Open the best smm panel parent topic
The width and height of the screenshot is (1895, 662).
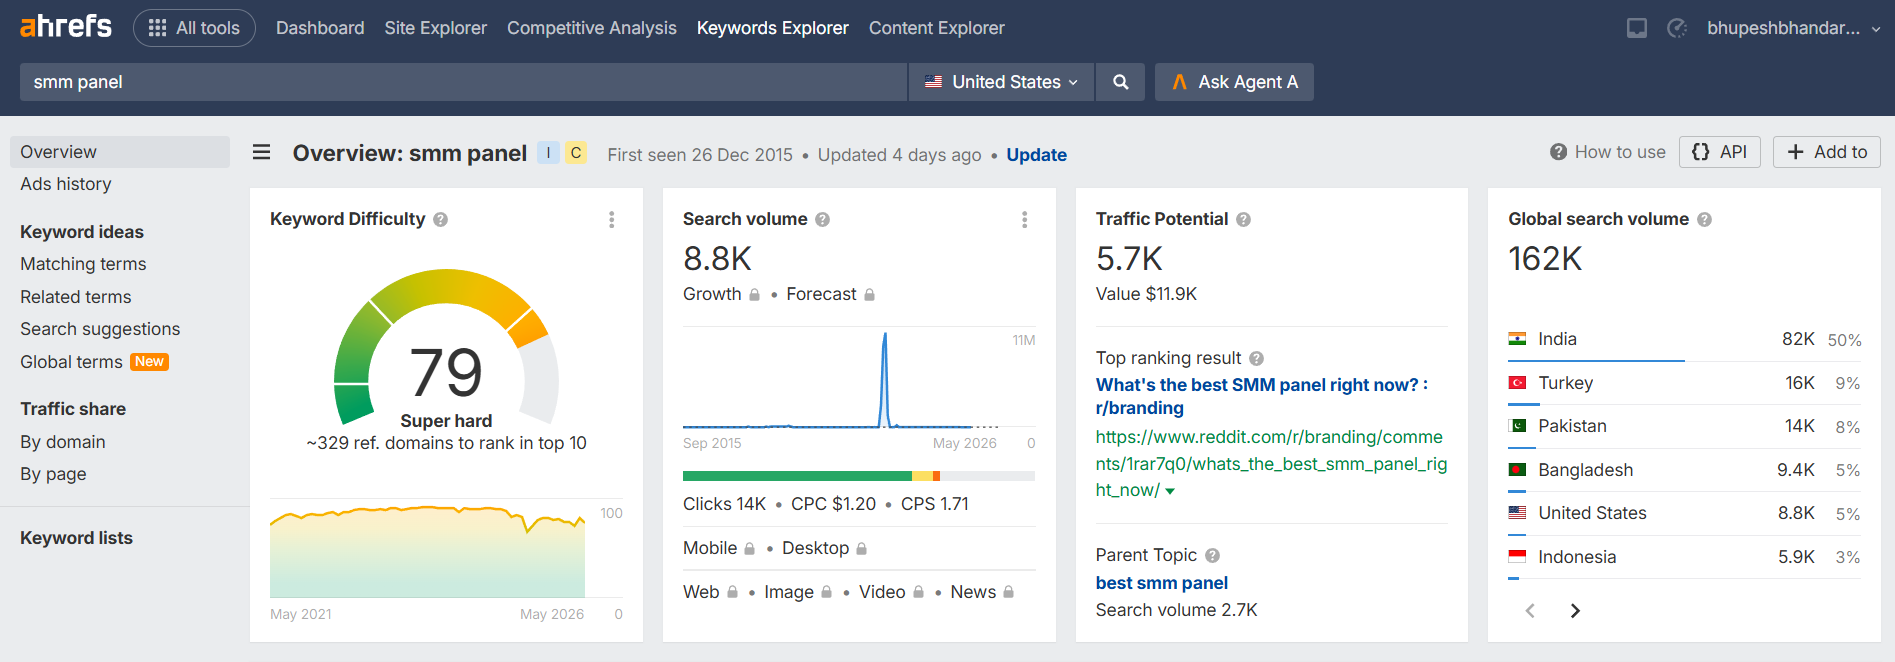tap(1161, 583)
